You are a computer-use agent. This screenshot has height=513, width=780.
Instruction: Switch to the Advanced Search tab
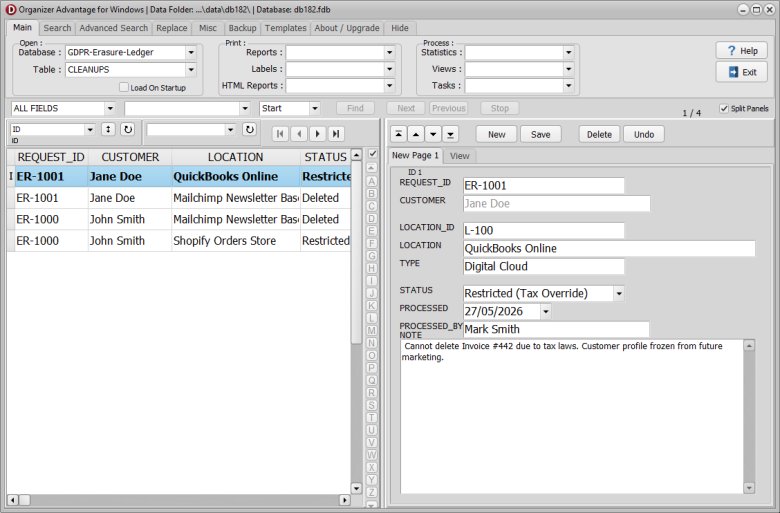point(113,28)
